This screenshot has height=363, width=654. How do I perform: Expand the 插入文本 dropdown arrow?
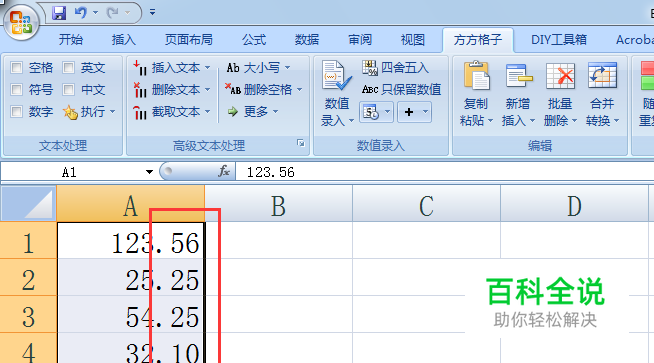(207, 67)
